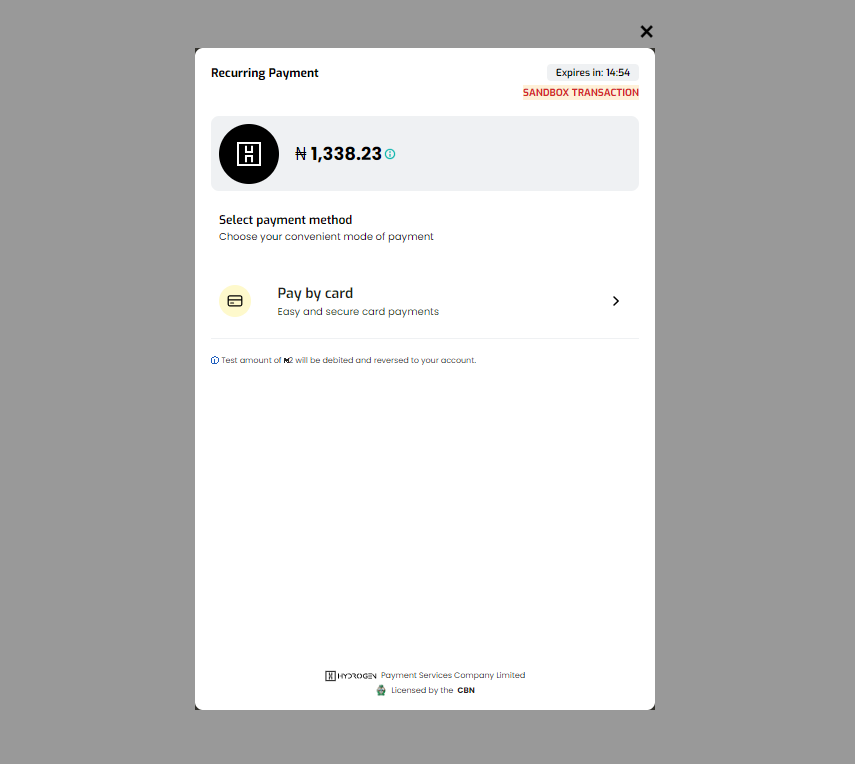Click the SANDBOX TRANSACTION label
This screenshot has width=855, height=764.
[x=581, y=93]
